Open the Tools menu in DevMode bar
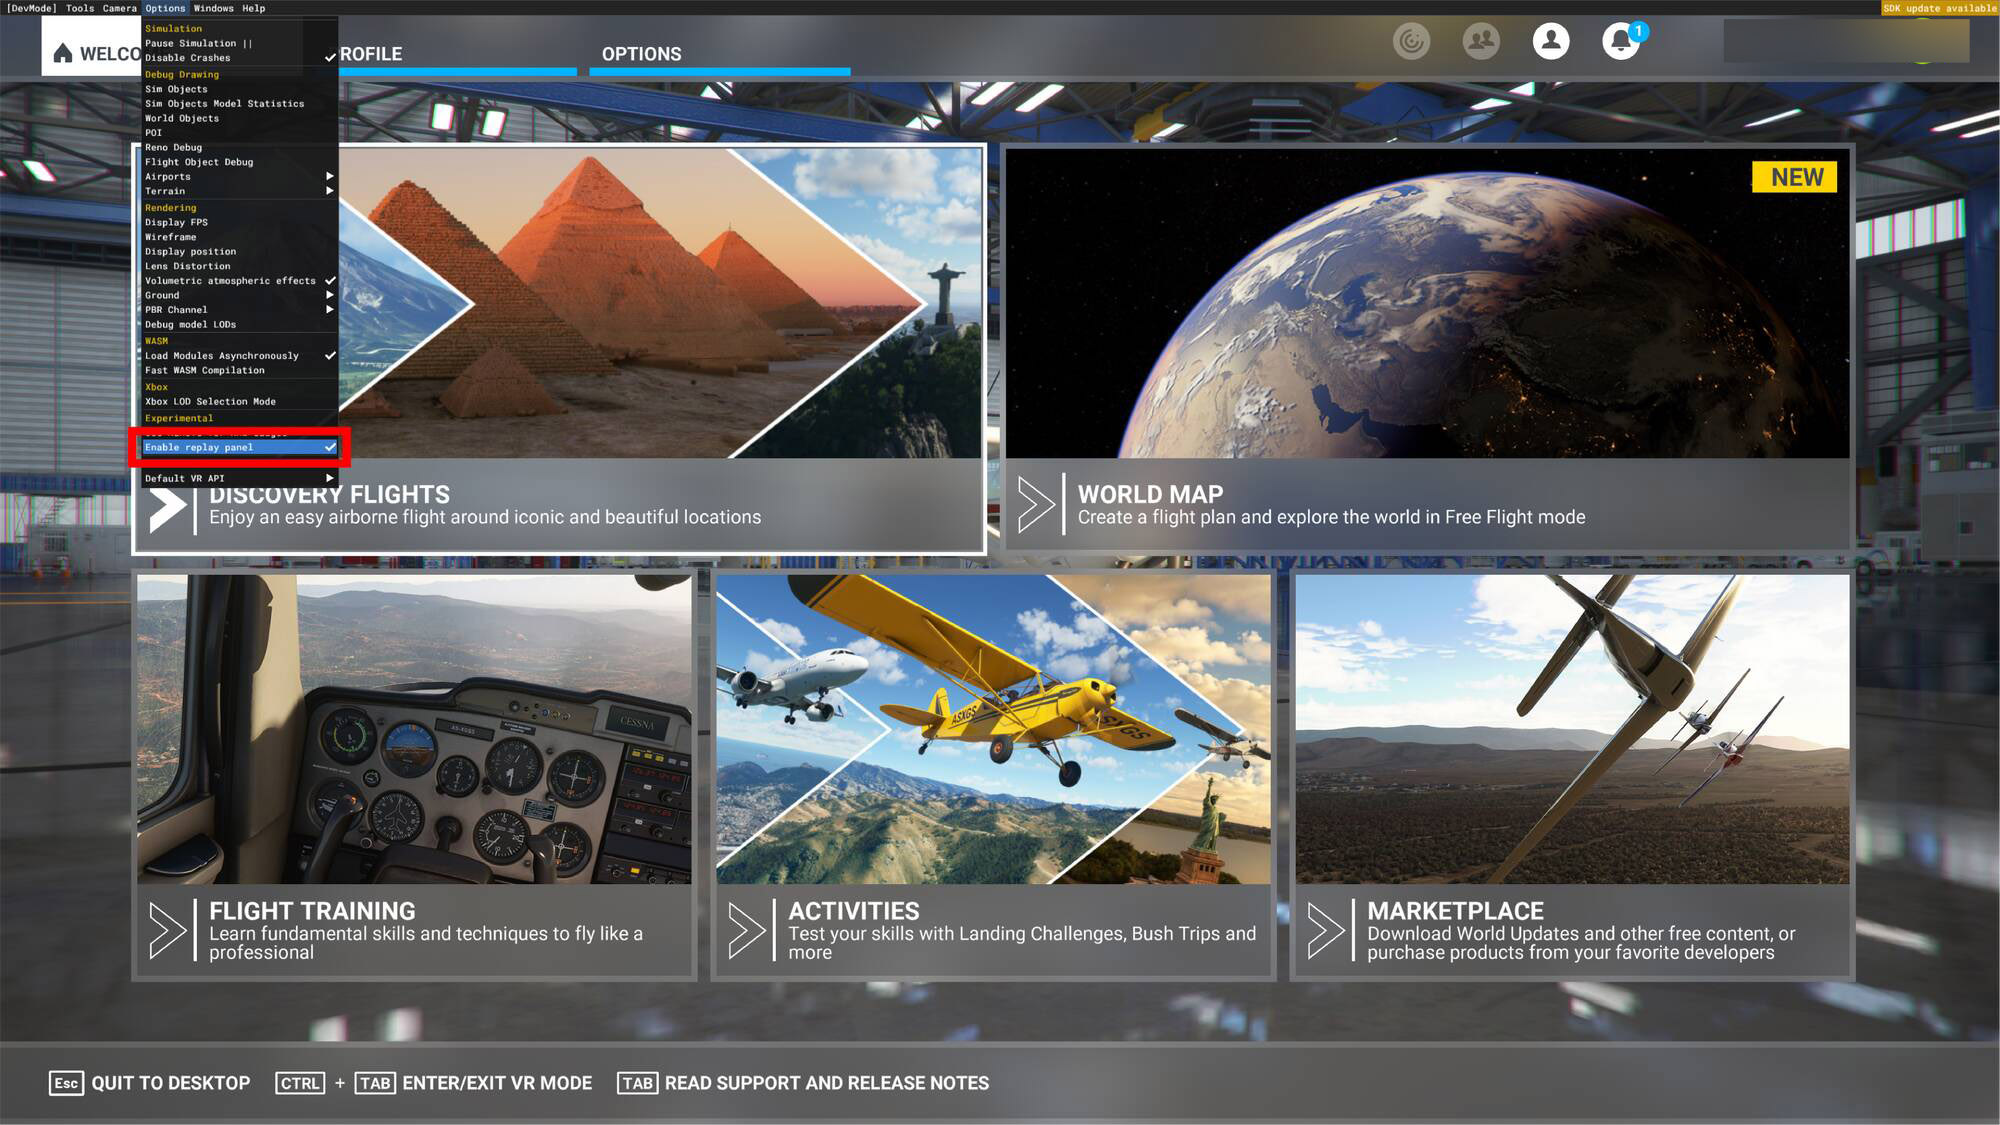This screenshot has height=1125, width=2000. pos(79,8)
